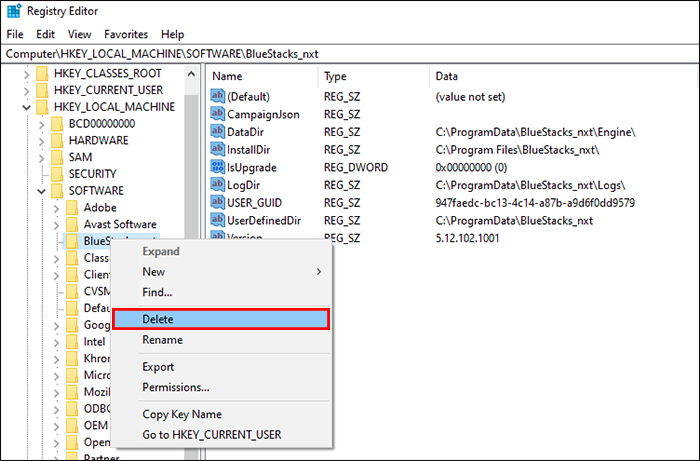Click the Adobe folder icon

pos(72,208)
